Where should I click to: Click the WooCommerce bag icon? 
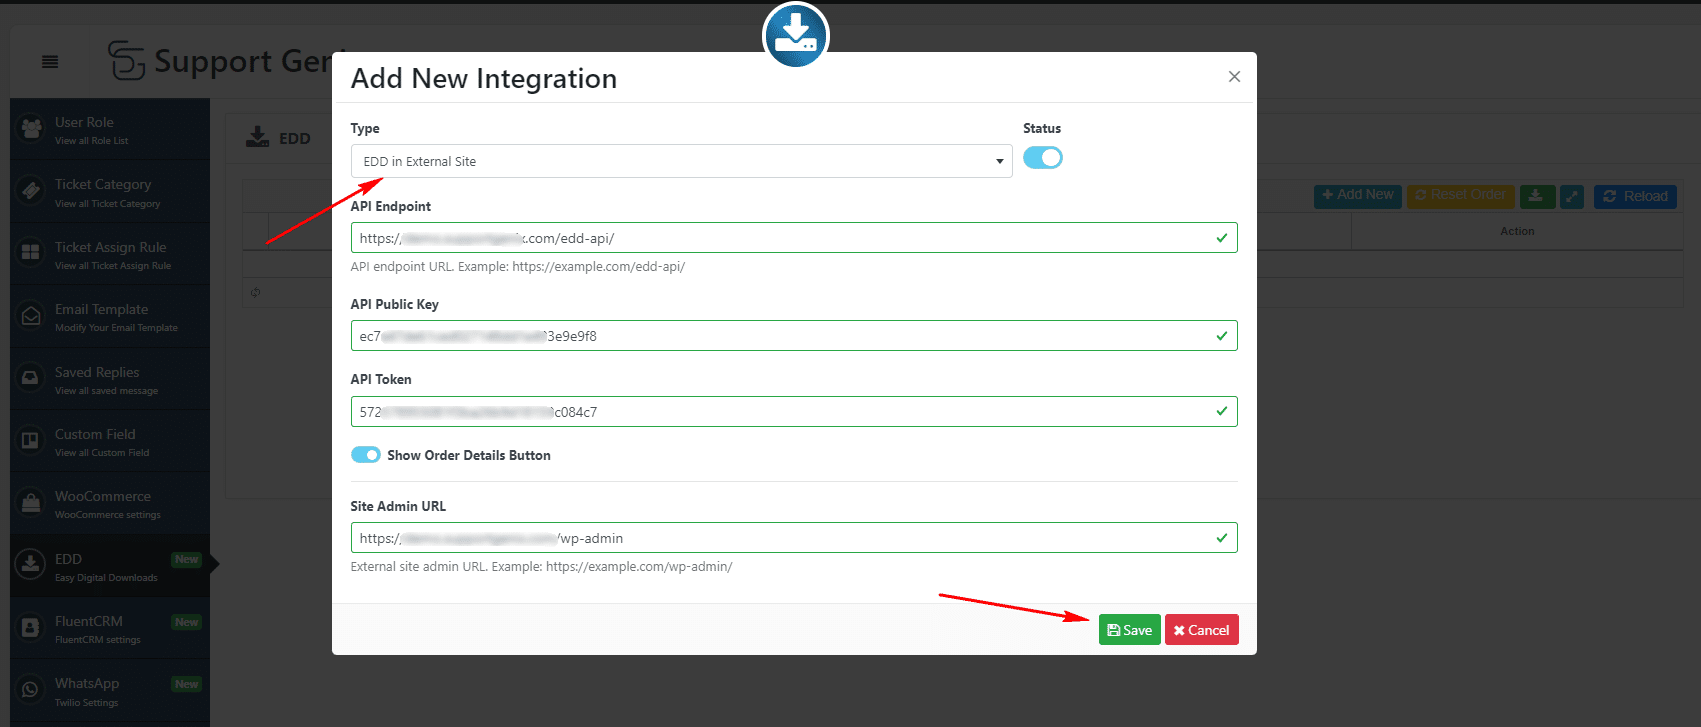pos(31,503)
